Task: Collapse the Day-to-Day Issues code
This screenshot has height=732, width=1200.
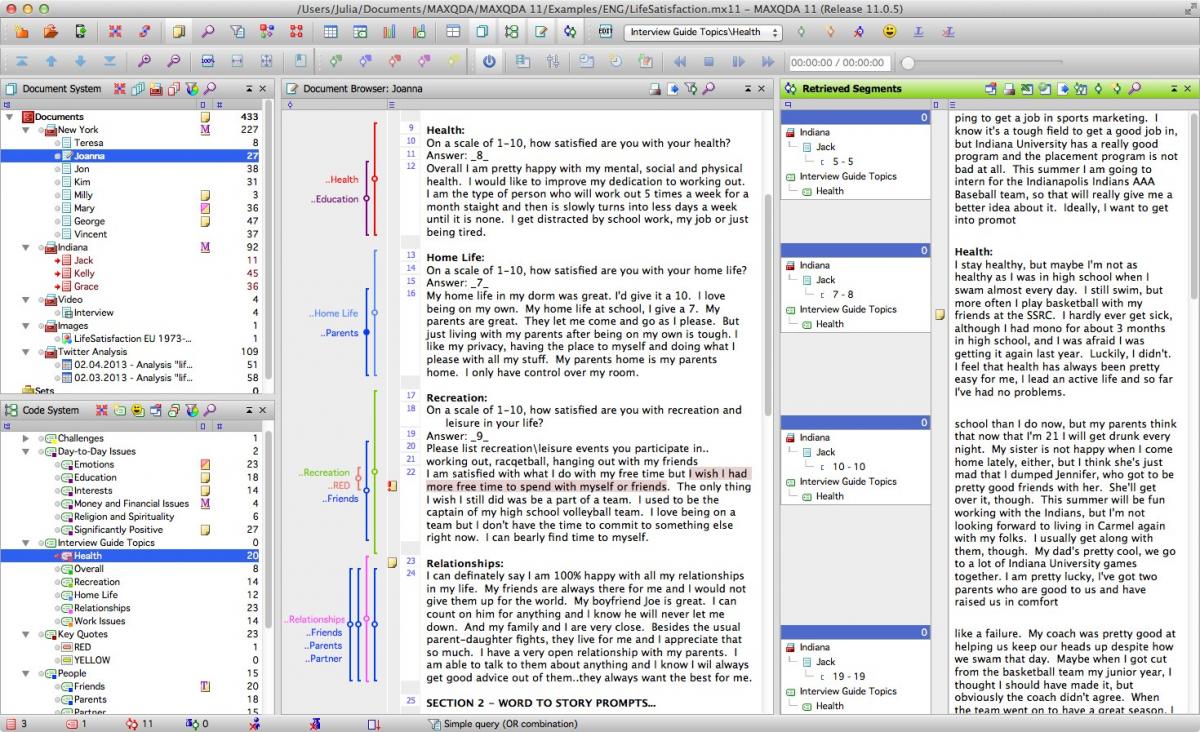Action: [x=25, y=451]
